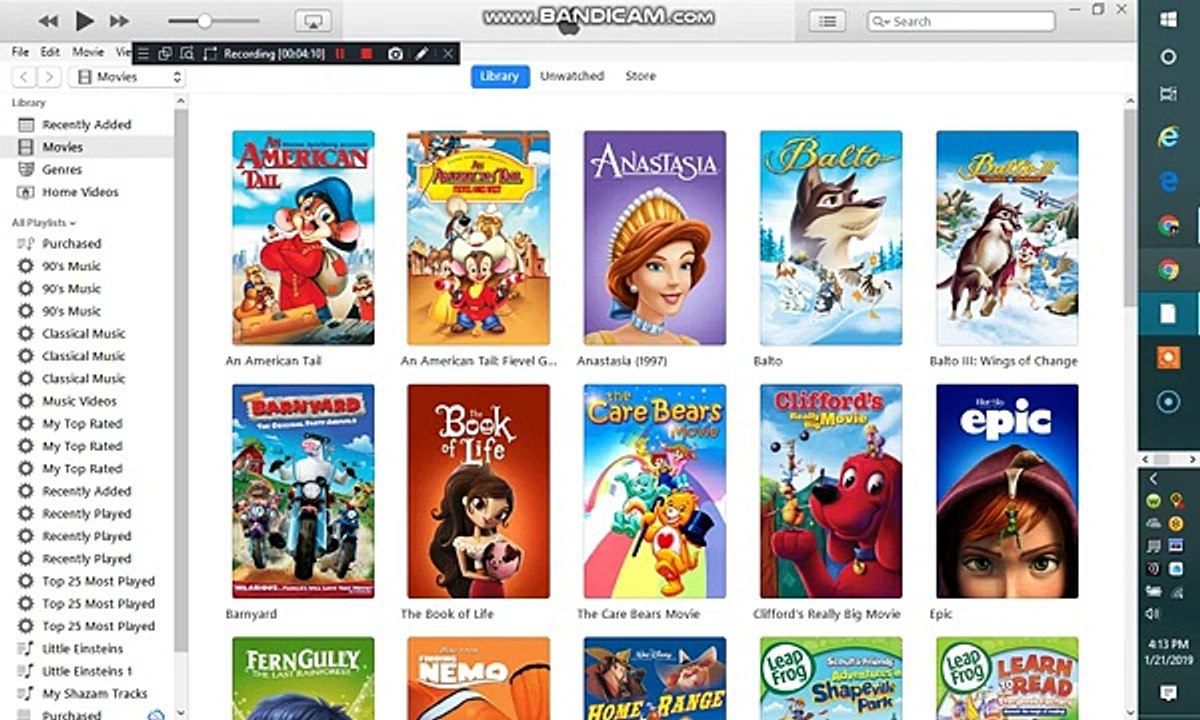
Task: Open the Edit menu
Action: pos(50,51)
